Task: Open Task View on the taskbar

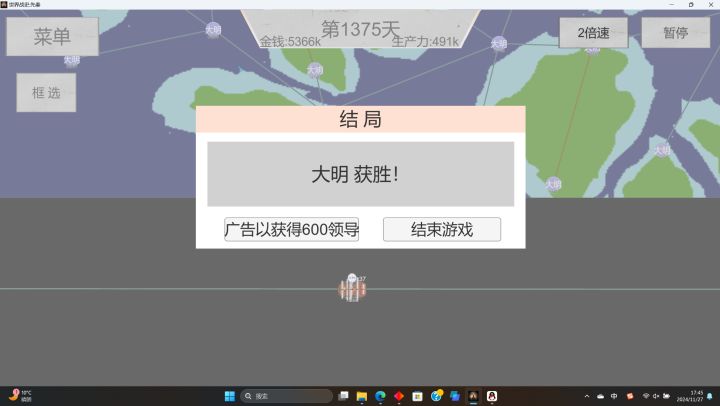Action: pyautogui.click(x=343, y=396)
